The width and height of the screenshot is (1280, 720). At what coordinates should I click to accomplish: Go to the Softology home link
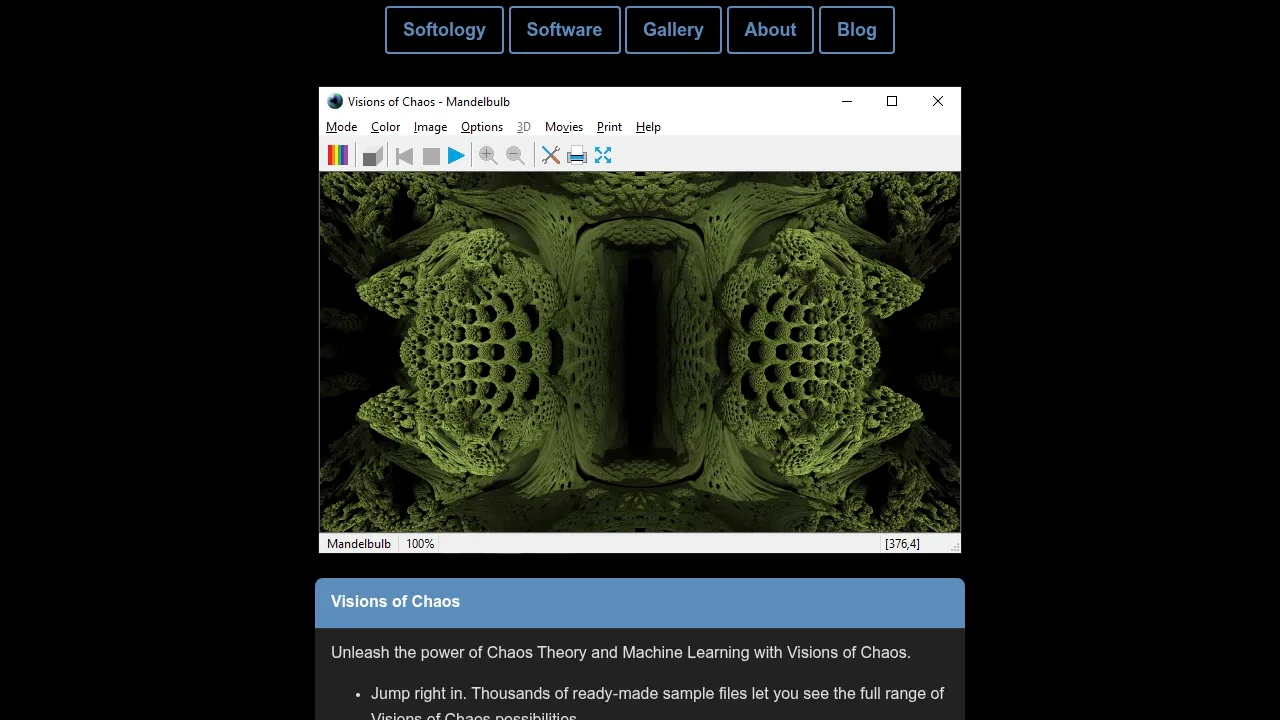click(444, 30)
